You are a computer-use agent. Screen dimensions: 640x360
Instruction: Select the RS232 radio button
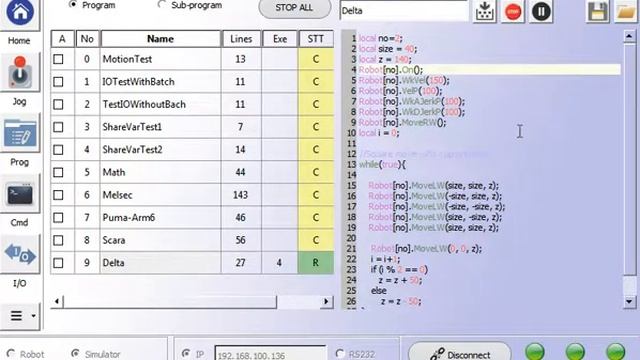[340, 353]
